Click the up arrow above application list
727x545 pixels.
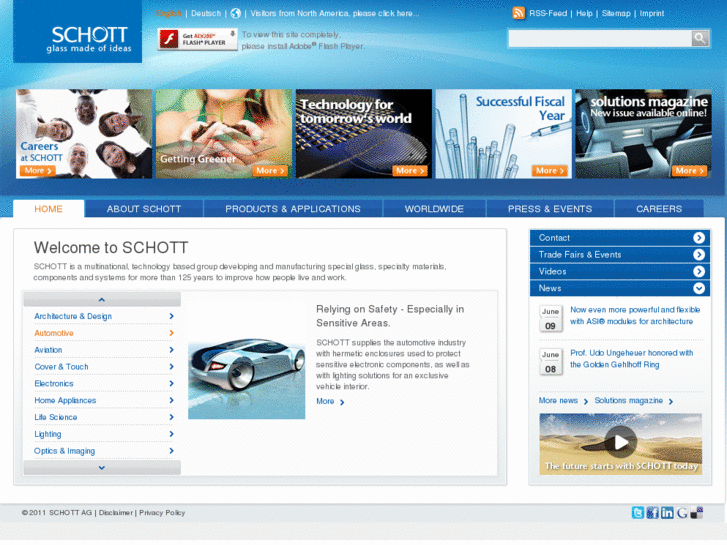(102, 300)
